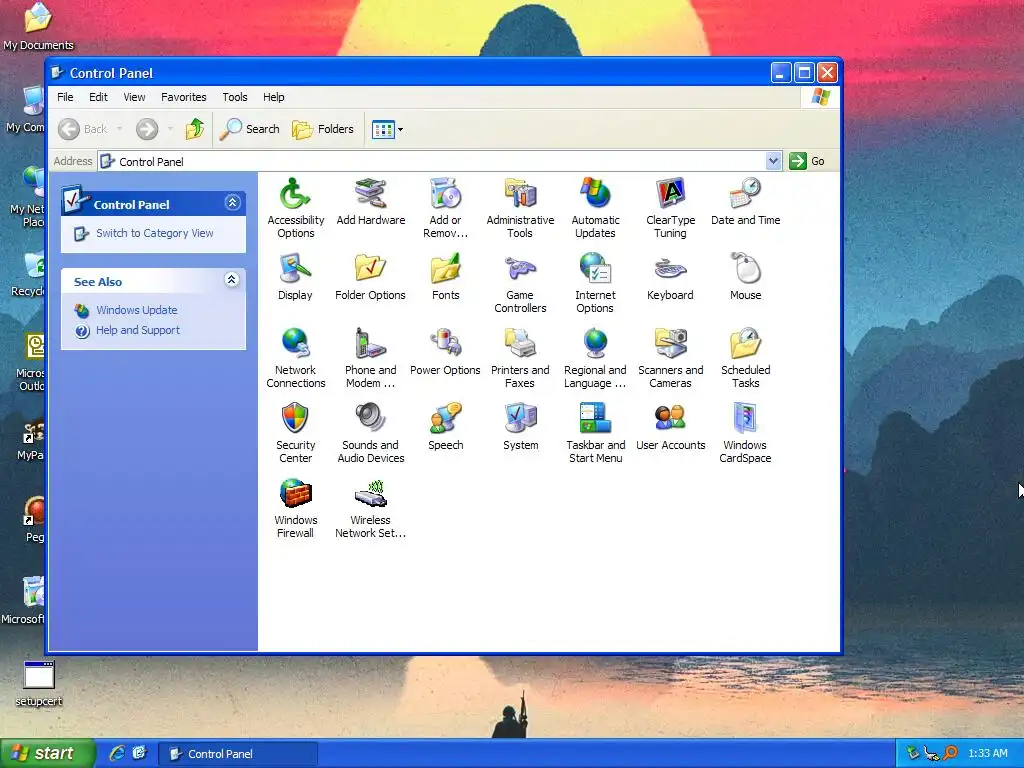Expand the Back history dropdown arrow
The height and width of the screenshot is (768, 1024).
click(x=120, y=129)
